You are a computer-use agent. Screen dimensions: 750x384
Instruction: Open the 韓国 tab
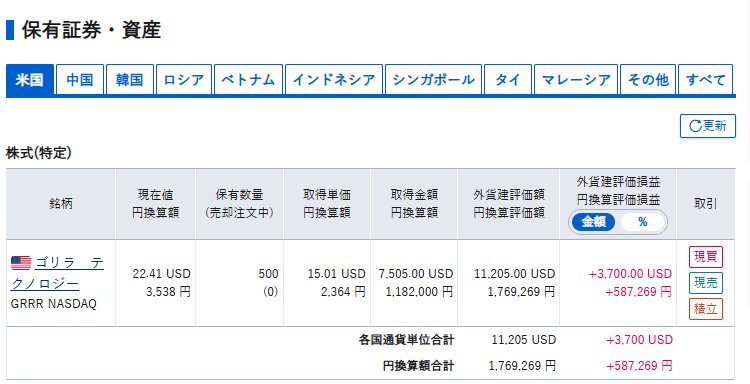pyautogui.click(x=130, y=80)
